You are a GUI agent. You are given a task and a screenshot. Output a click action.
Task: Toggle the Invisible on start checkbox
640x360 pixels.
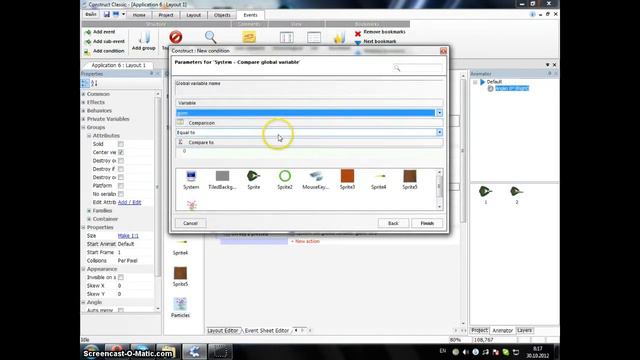(121, 278)
